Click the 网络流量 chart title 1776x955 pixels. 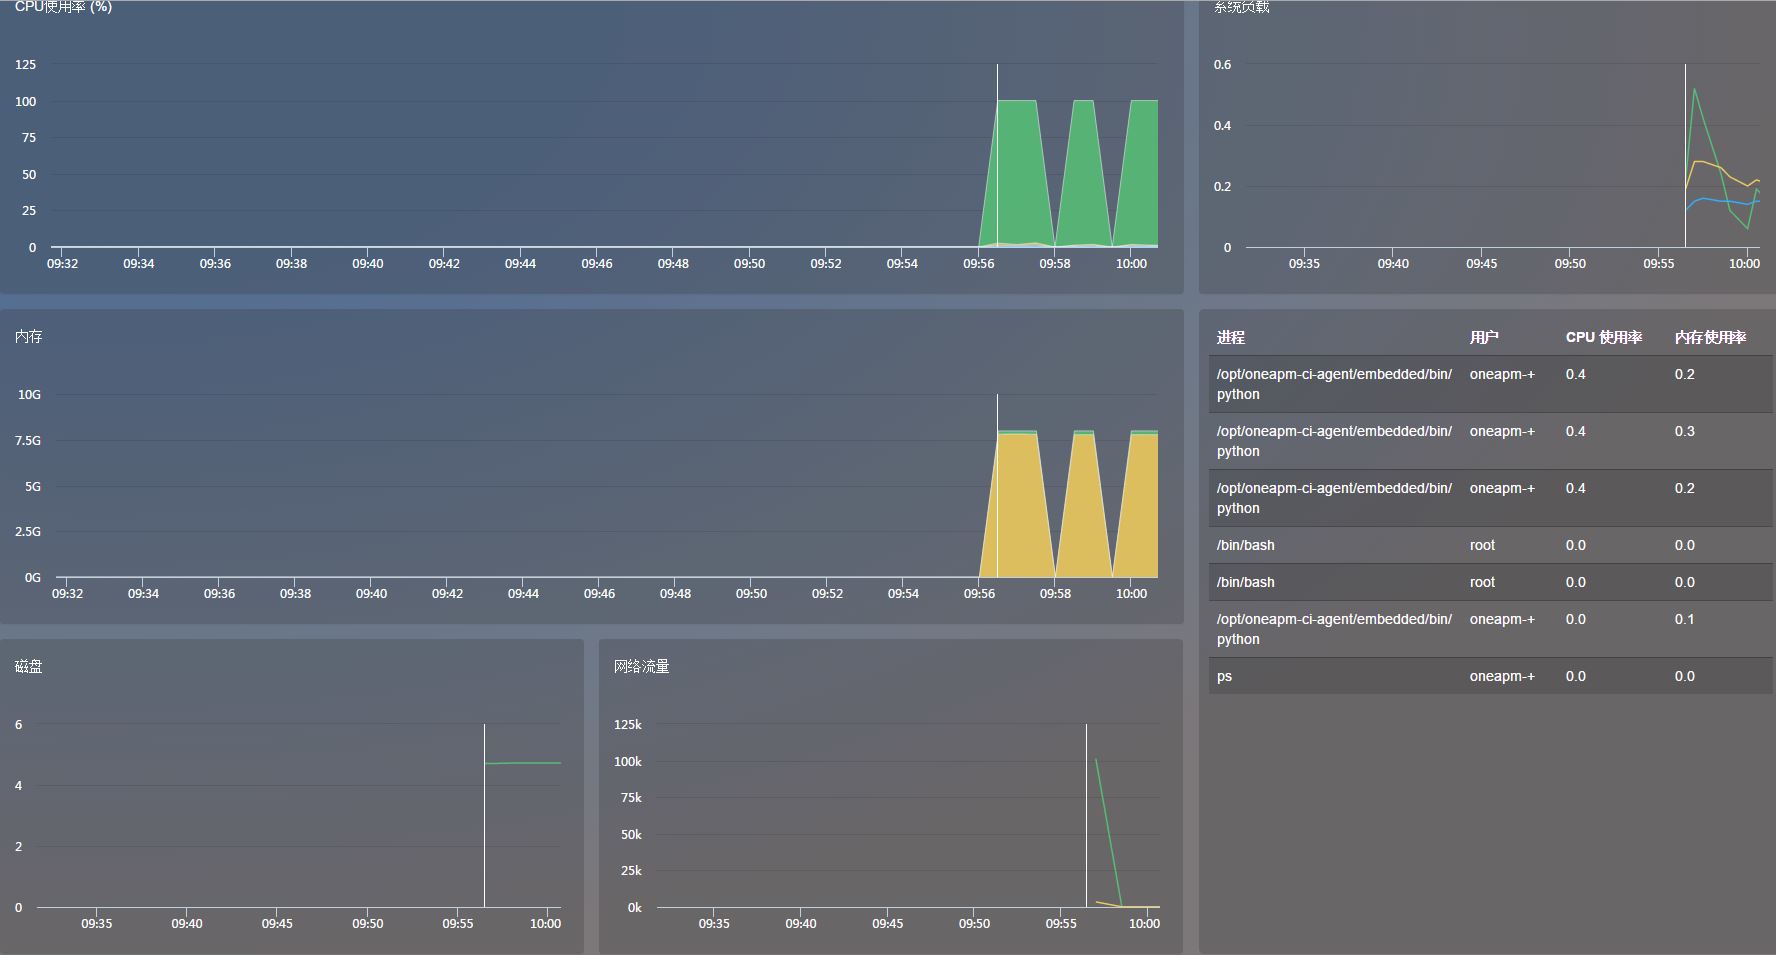[x=642, y=667]
